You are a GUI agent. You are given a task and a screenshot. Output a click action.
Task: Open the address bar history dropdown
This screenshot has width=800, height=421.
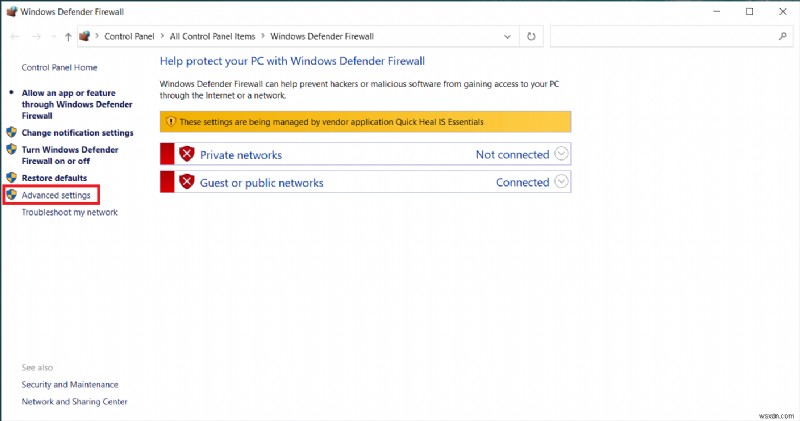[507, 37]
